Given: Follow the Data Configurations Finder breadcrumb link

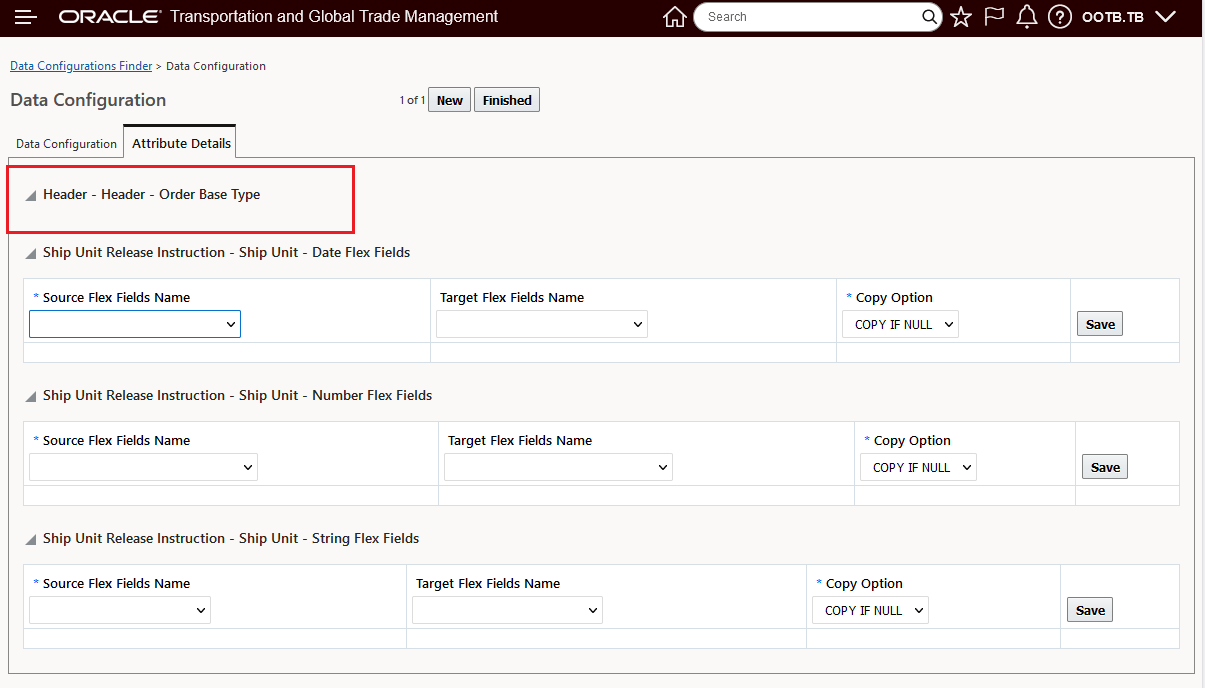Looking at the screenshot, I should pyautogui.click(x=81, y=66).
